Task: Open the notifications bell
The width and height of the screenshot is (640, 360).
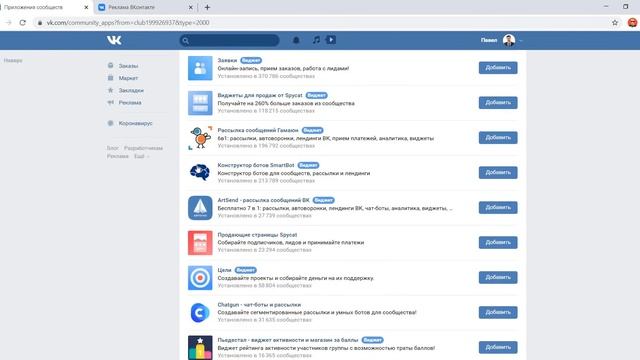Action: click(296, 40)
